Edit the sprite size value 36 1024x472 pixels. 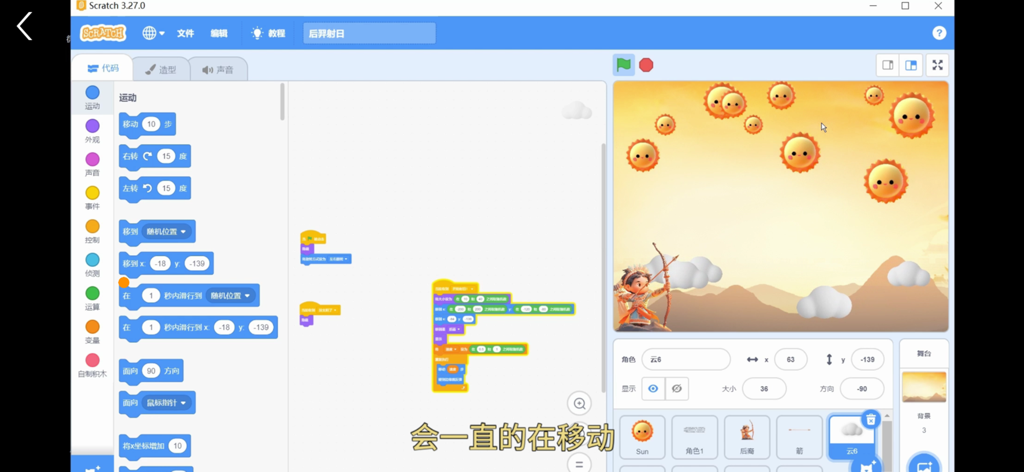[x=764, y=388]
